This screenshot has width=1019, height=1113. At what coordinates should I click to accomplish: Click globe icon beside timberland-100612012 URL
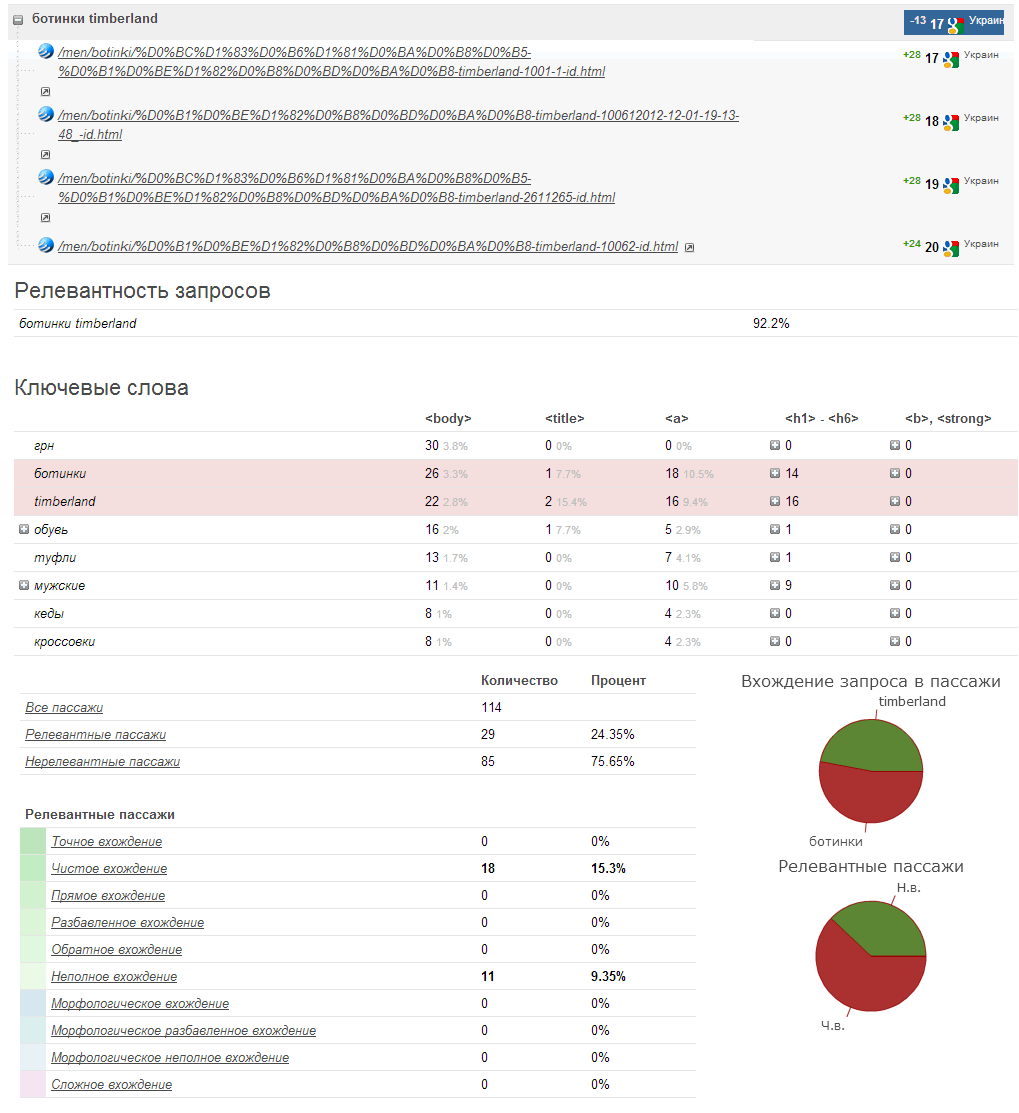point(46,114)
